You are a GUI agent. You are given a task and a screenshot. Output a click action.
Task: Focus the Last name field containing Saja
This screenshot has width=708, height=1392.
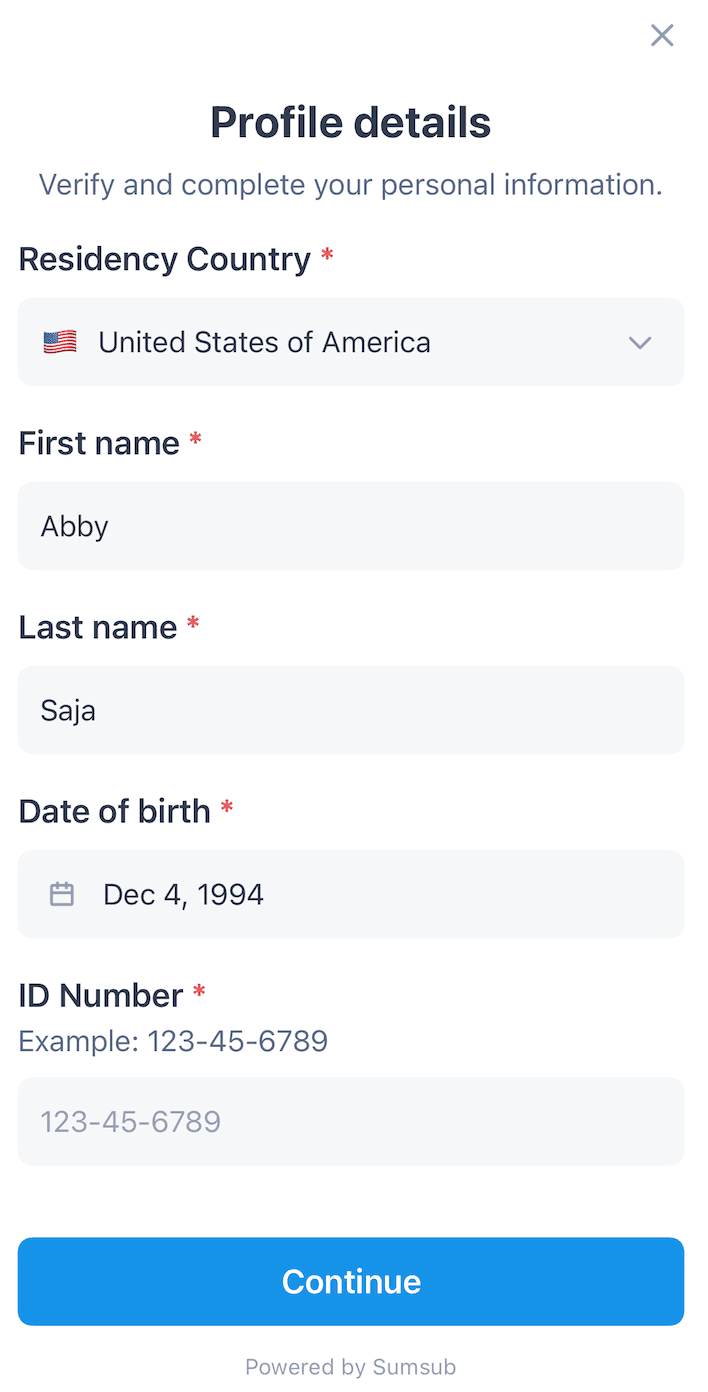[x=350, y=710]
